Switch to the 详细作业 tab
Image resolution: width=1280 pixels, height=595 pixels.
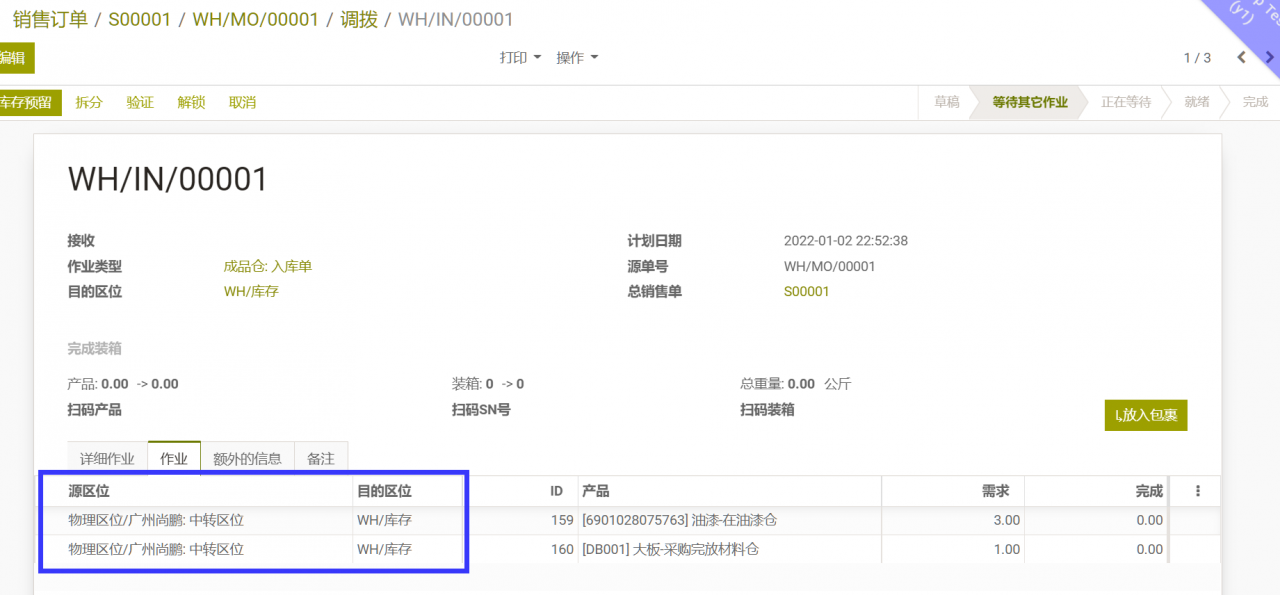[107, 459]
